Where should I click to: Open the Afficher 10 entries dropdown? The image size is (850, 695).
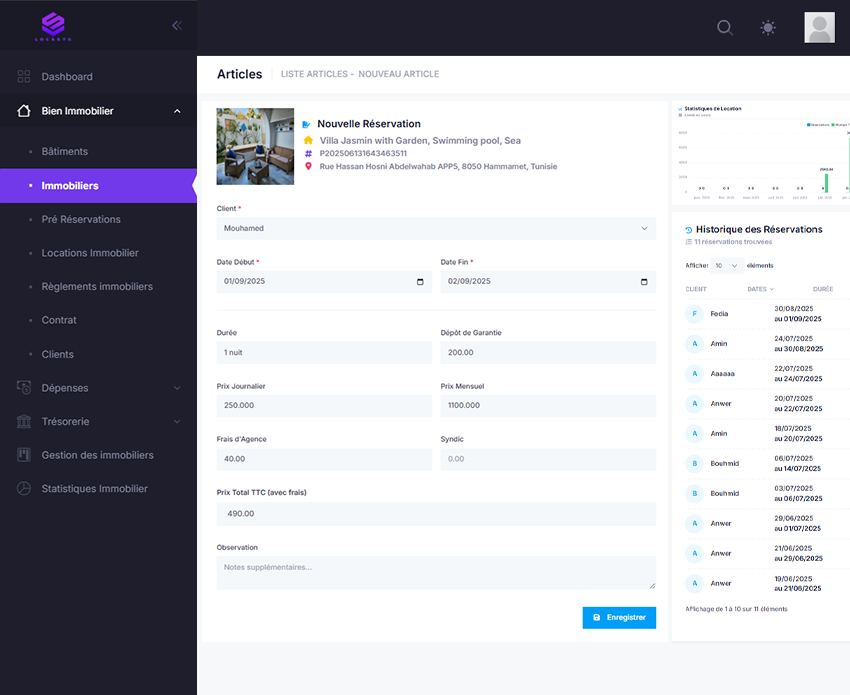(x=726, y=266)
